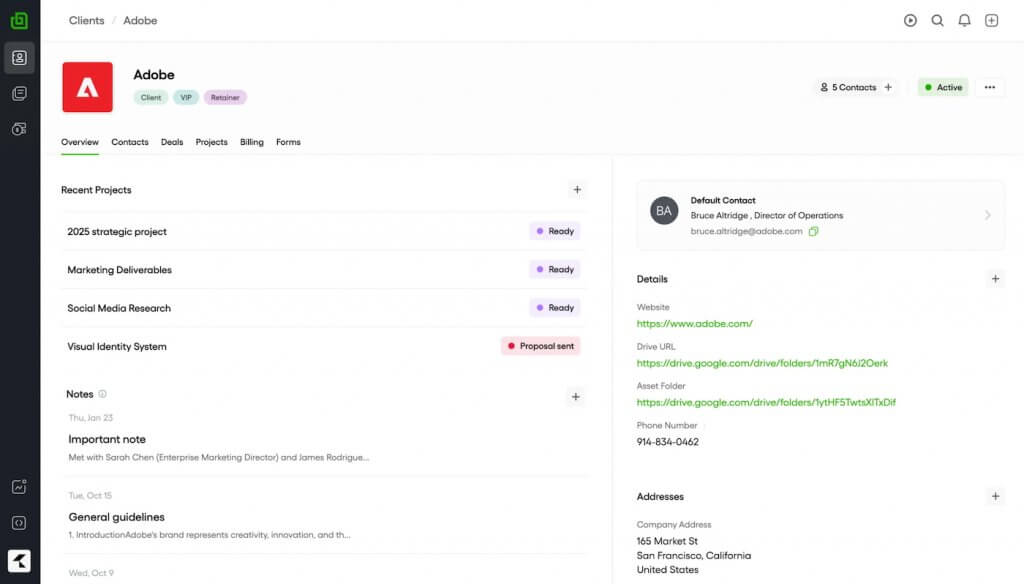The image size is (1024, 584).
Task: Open the global search icon
Action: coord(938,20)
